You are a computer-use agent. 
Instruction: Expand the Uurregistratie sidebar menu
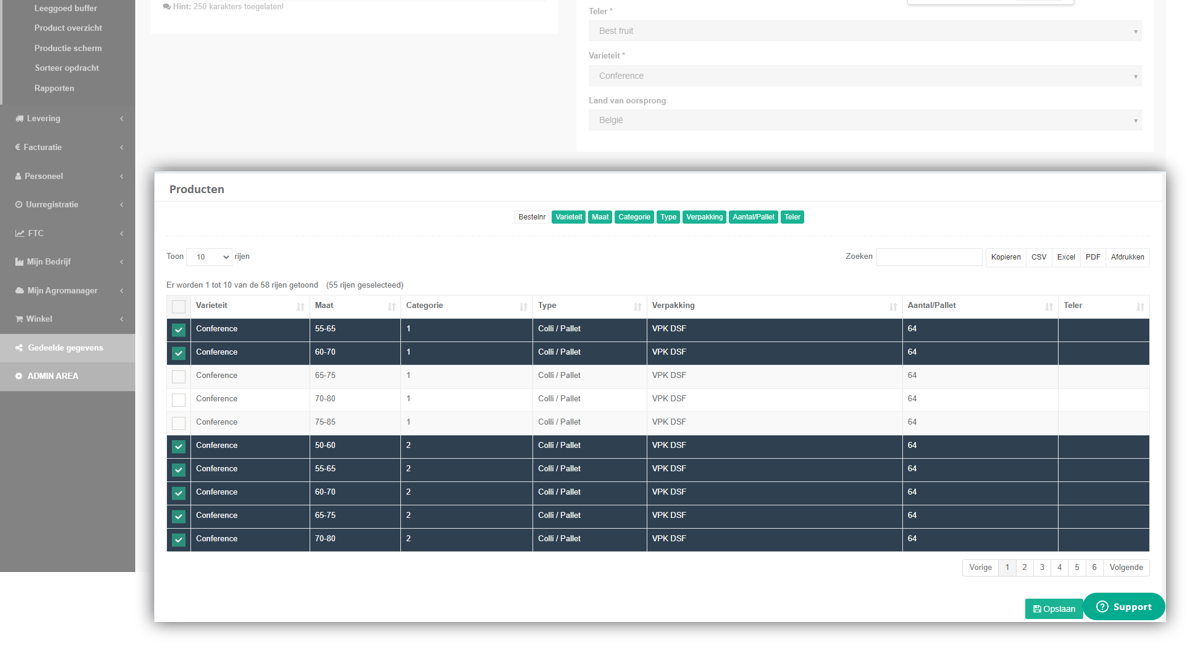pyautogui.click(x=68, y=204)
